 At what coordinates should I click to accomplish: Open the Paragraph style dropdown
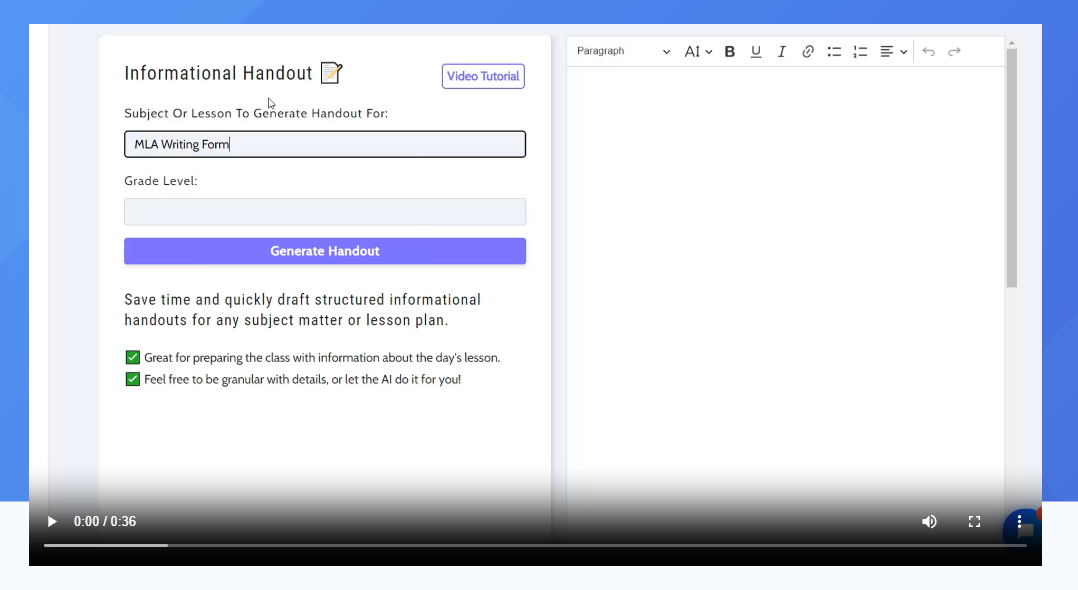click(x=623, y=52)
